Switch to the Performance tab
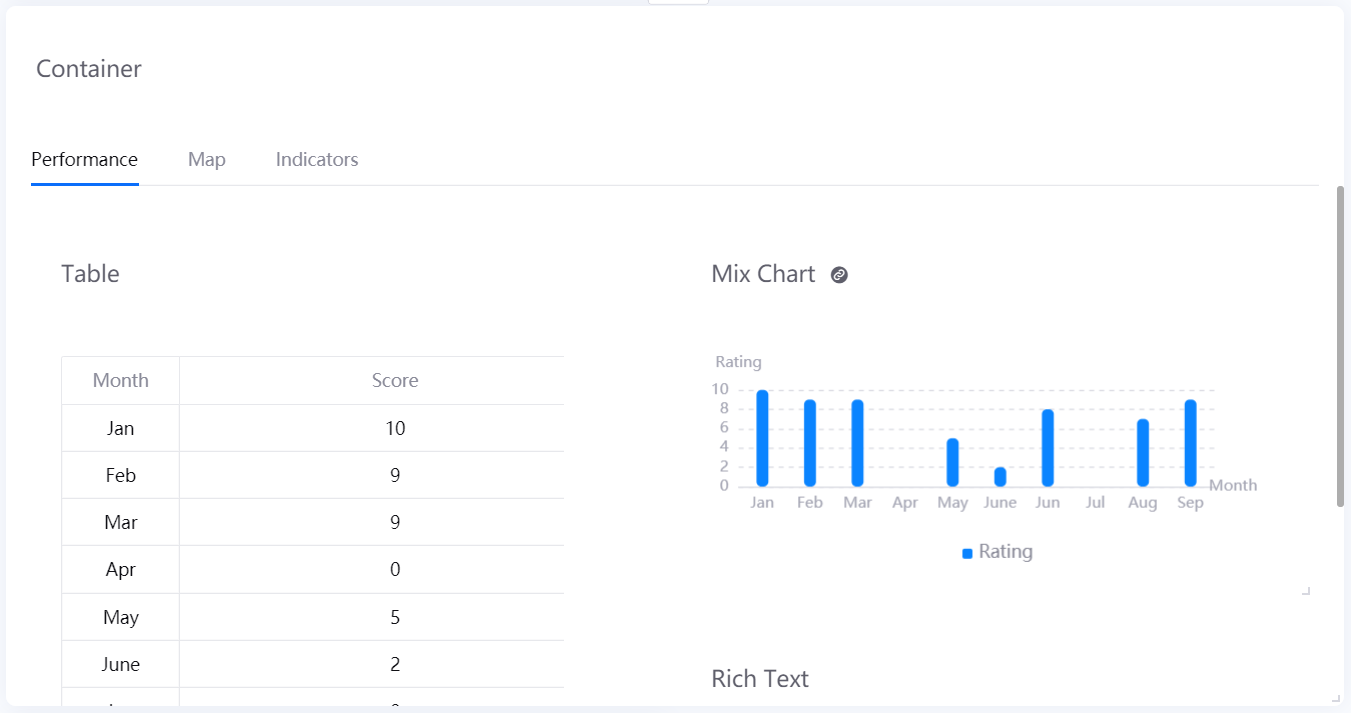 pyautogui.click(x=84, y=160)
